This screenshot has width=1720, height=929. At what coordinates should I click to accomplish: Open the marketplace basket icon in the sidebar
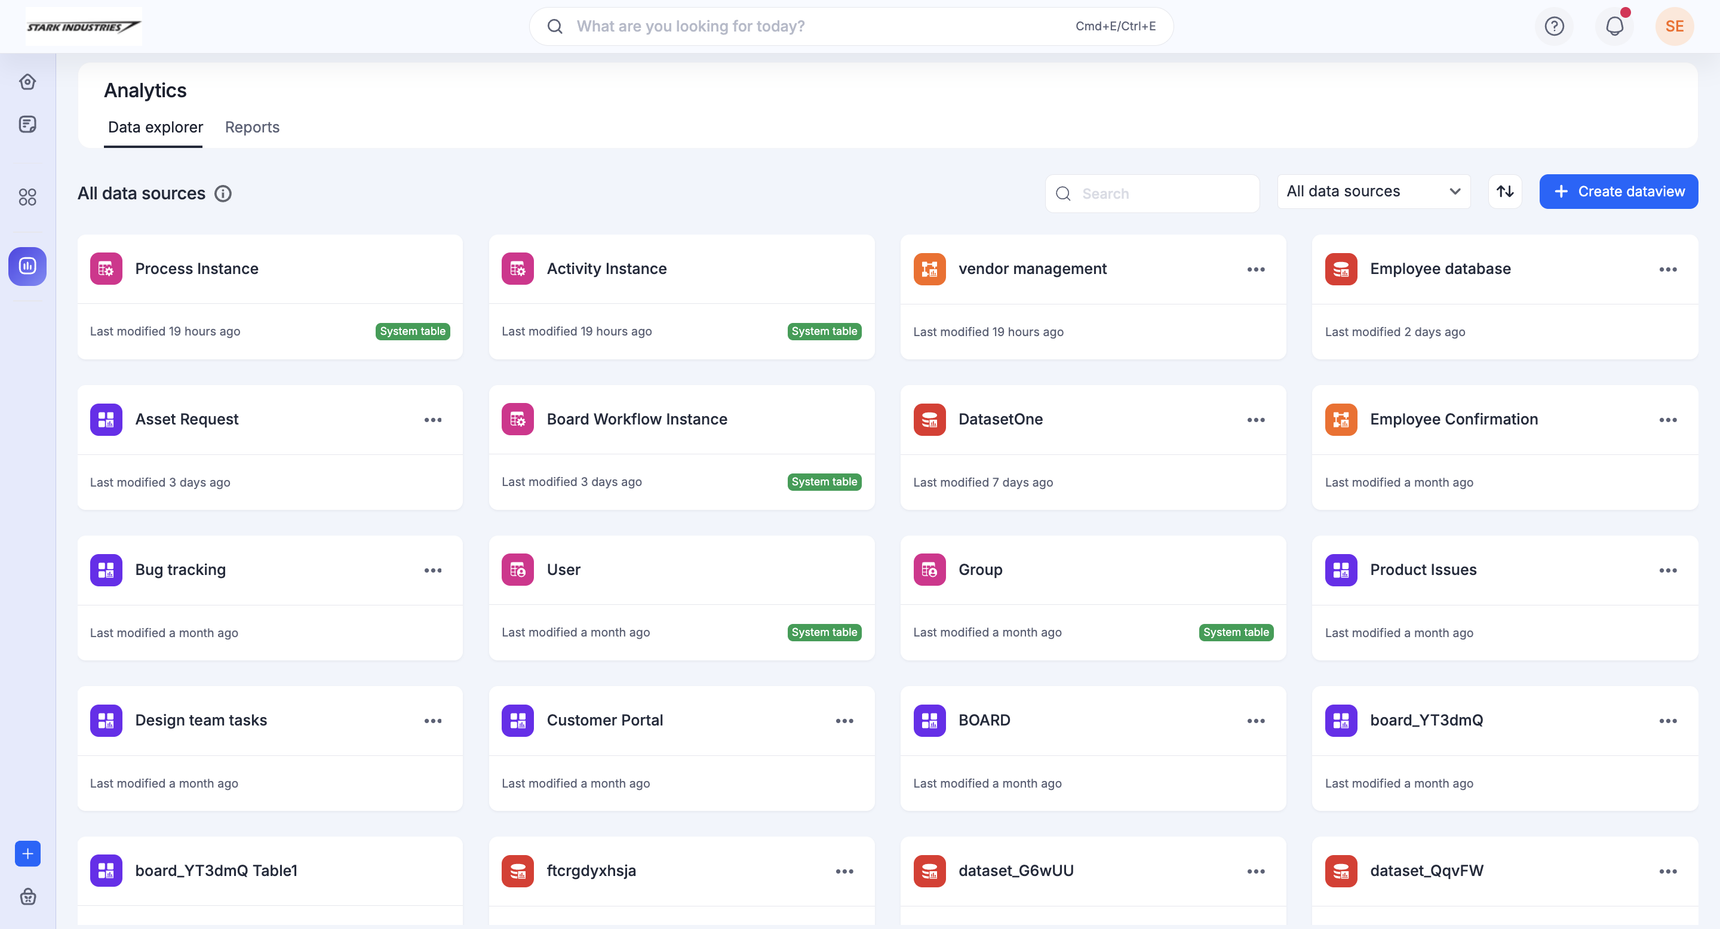pos(28,897)
